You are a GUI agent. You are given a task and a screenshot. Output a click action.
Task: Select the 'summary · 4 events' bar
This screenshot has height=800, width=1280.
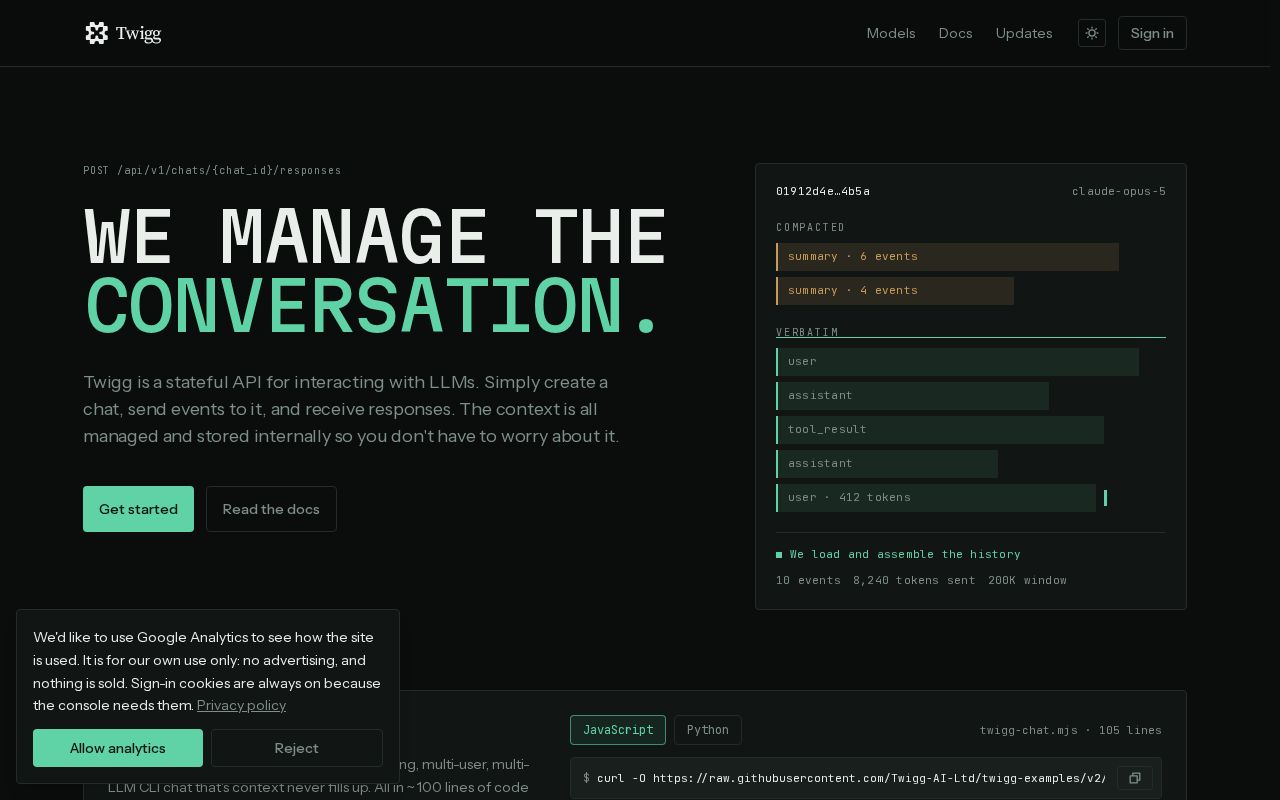click(x=895, y=291)
